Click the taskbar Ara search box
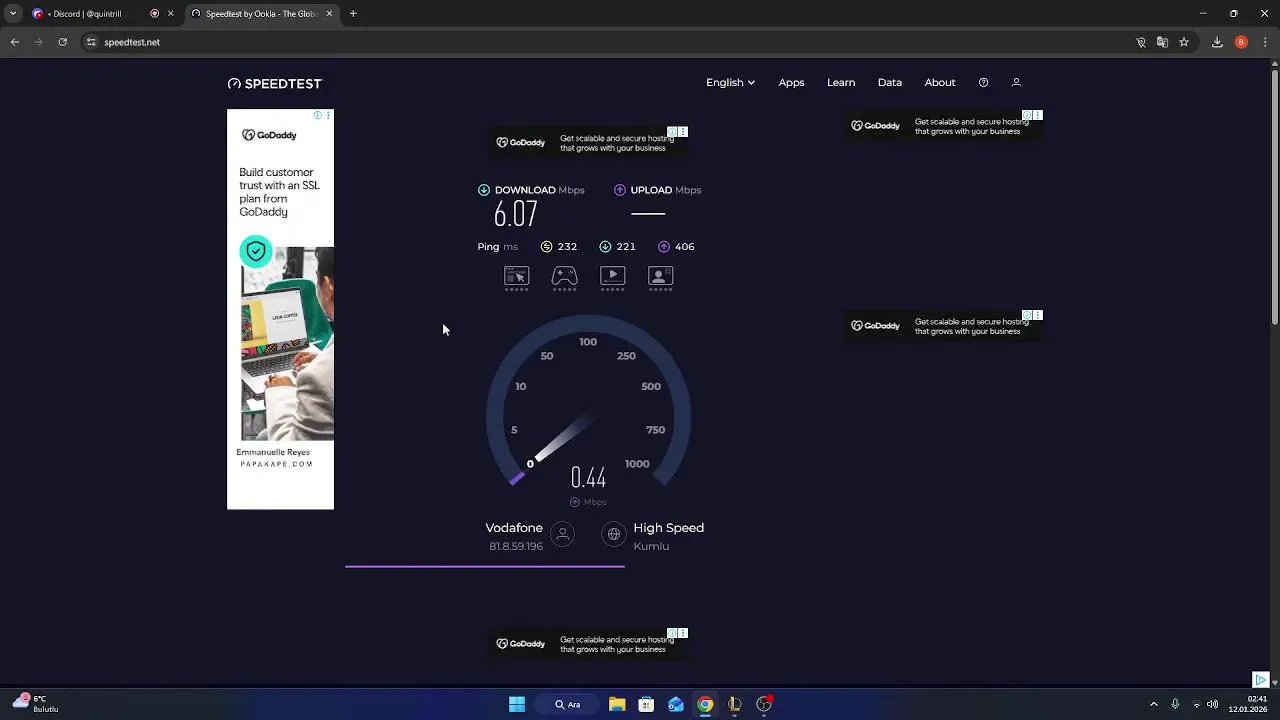The height and width of the screenshot is (720, 1280). point(569,704)
